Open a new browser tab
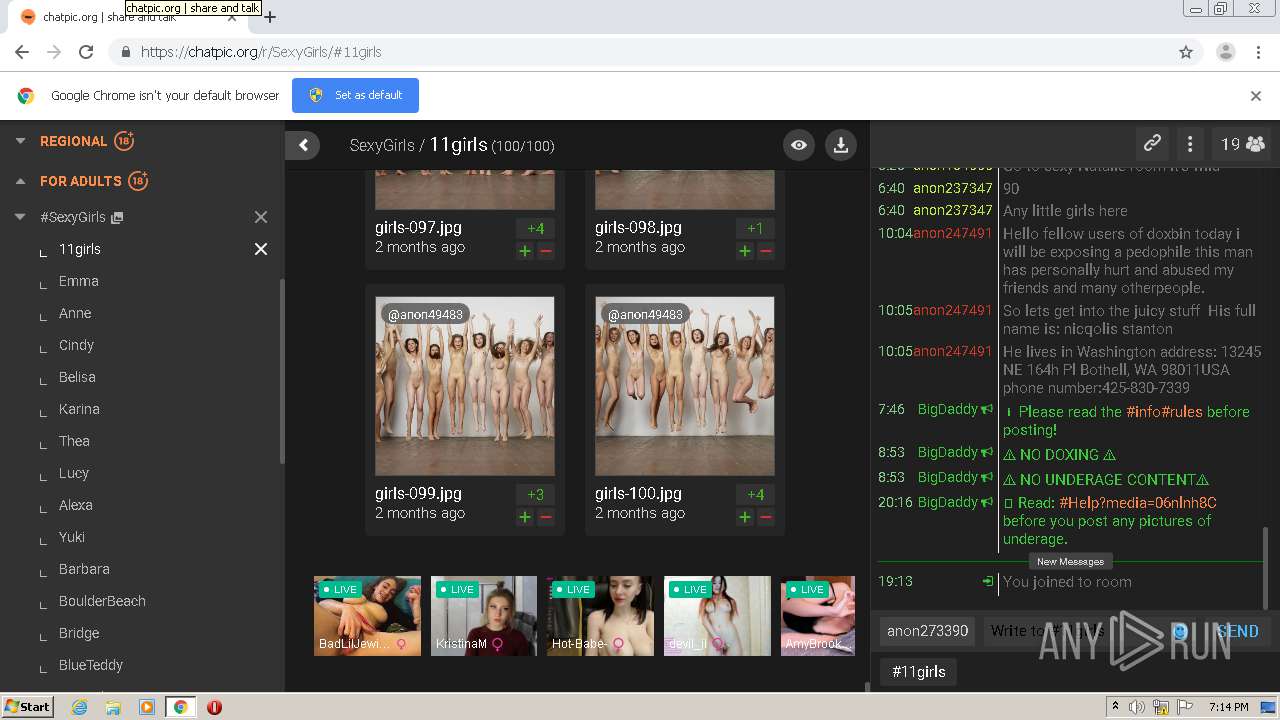The height and width of the screenshot is (720, 1280). 270,17
